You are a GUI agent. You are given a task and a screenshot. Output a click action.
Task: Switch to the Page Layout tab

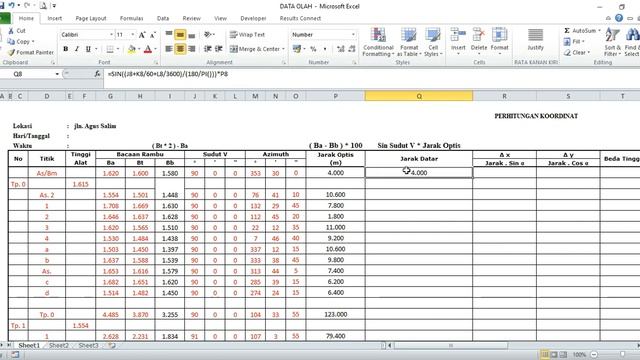[91, 18]
